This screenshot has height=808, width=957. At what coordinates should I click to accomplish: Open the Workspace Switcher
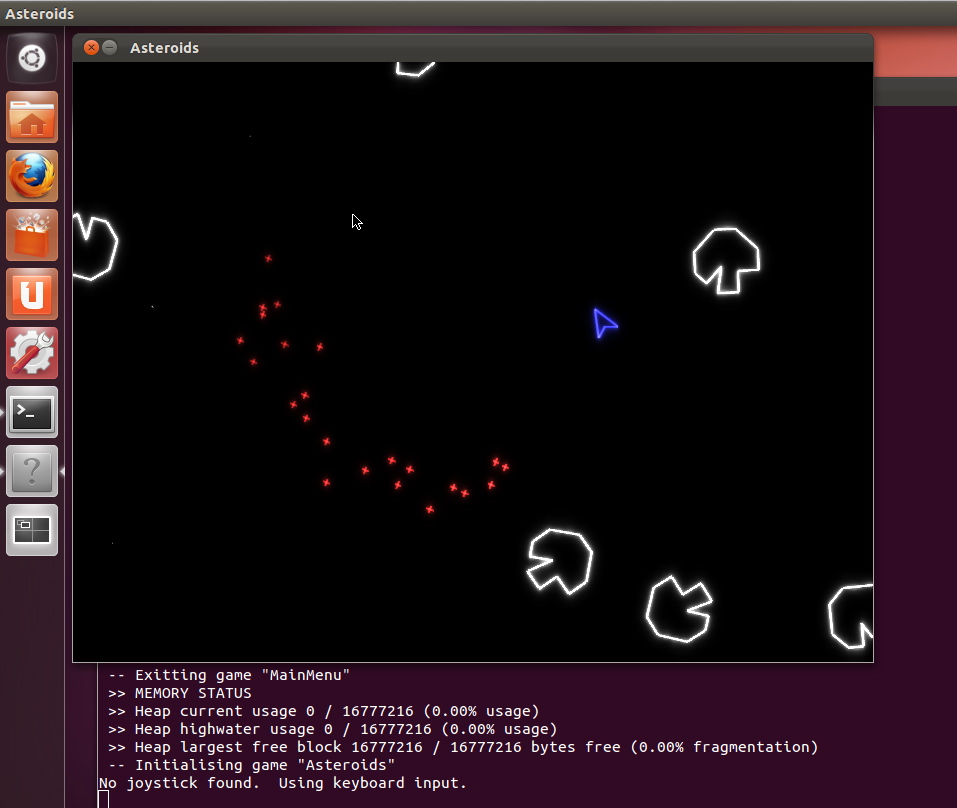pos(32,530)
